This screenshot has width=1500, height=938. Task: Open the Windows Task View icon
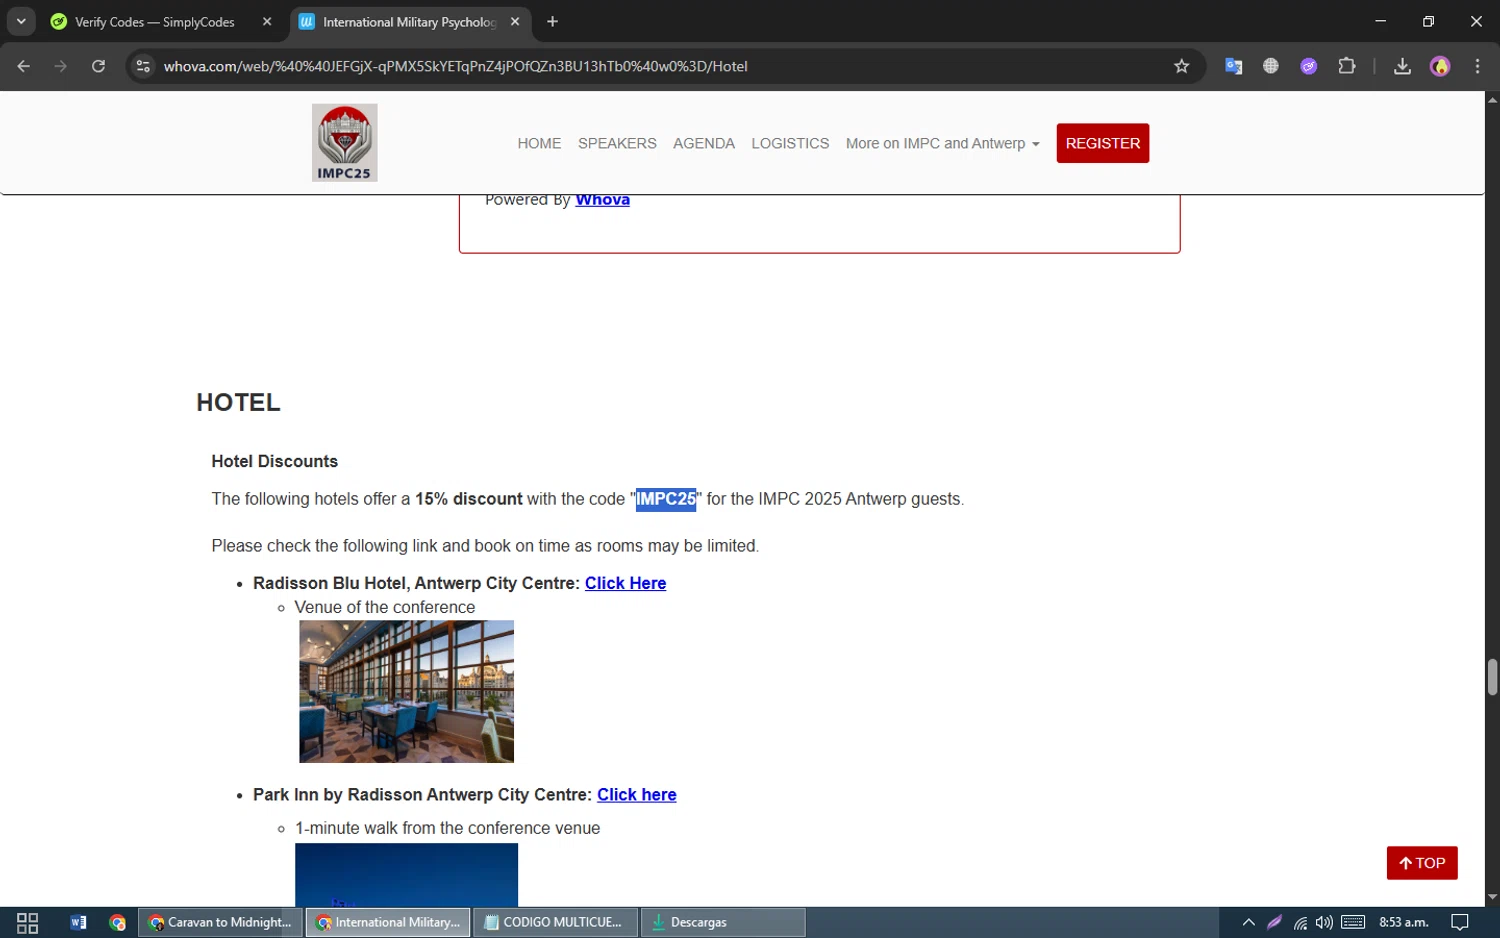click(x=28, y=923)
